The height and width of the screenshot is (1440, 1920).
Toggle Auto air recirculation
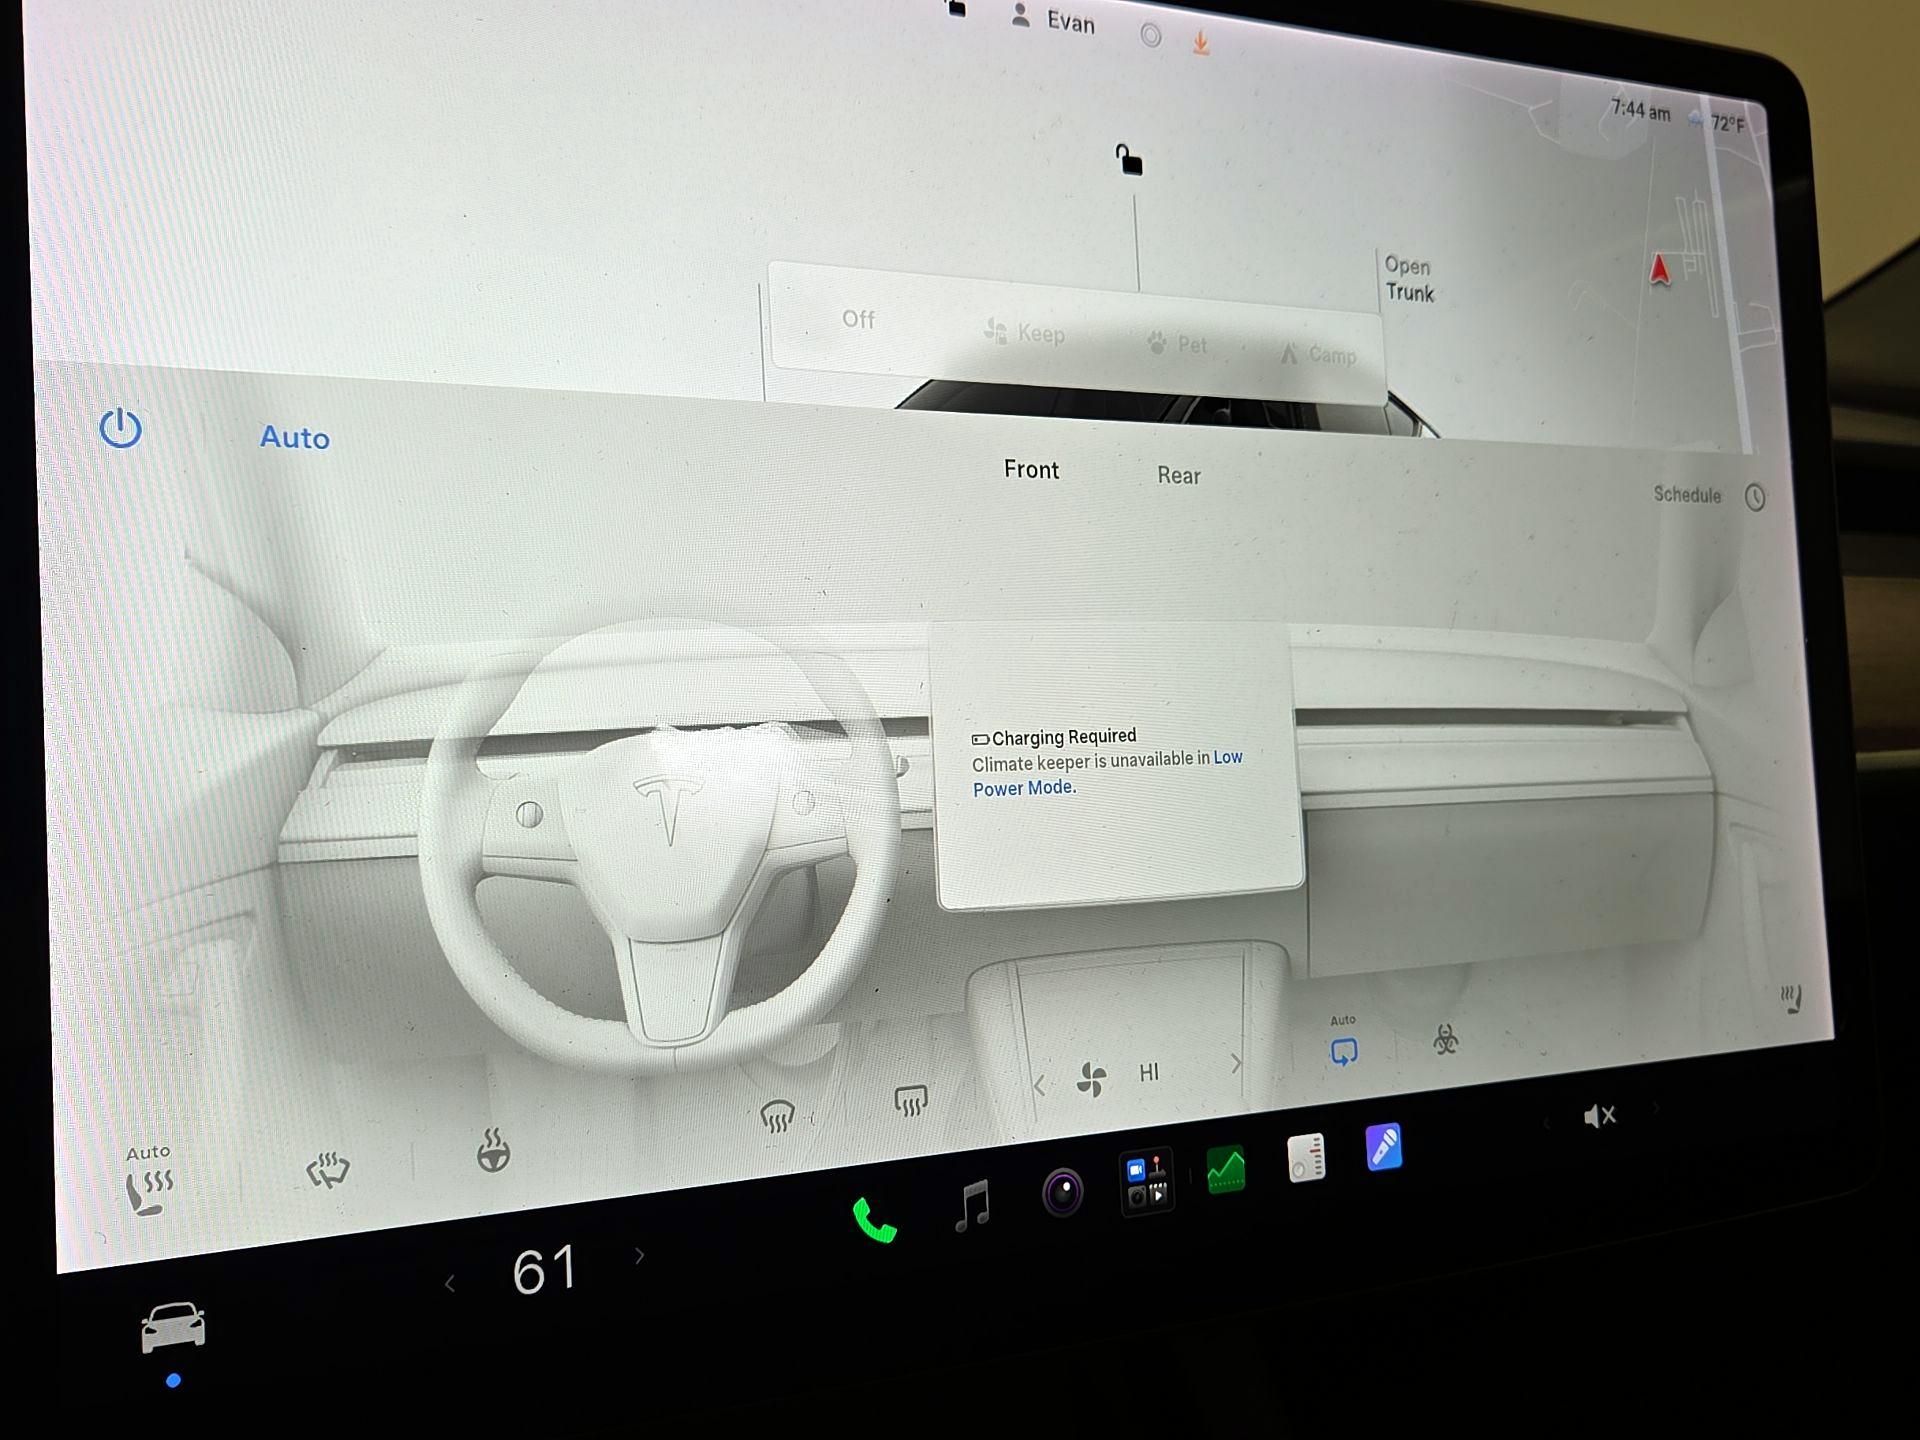(1343, 1042)
